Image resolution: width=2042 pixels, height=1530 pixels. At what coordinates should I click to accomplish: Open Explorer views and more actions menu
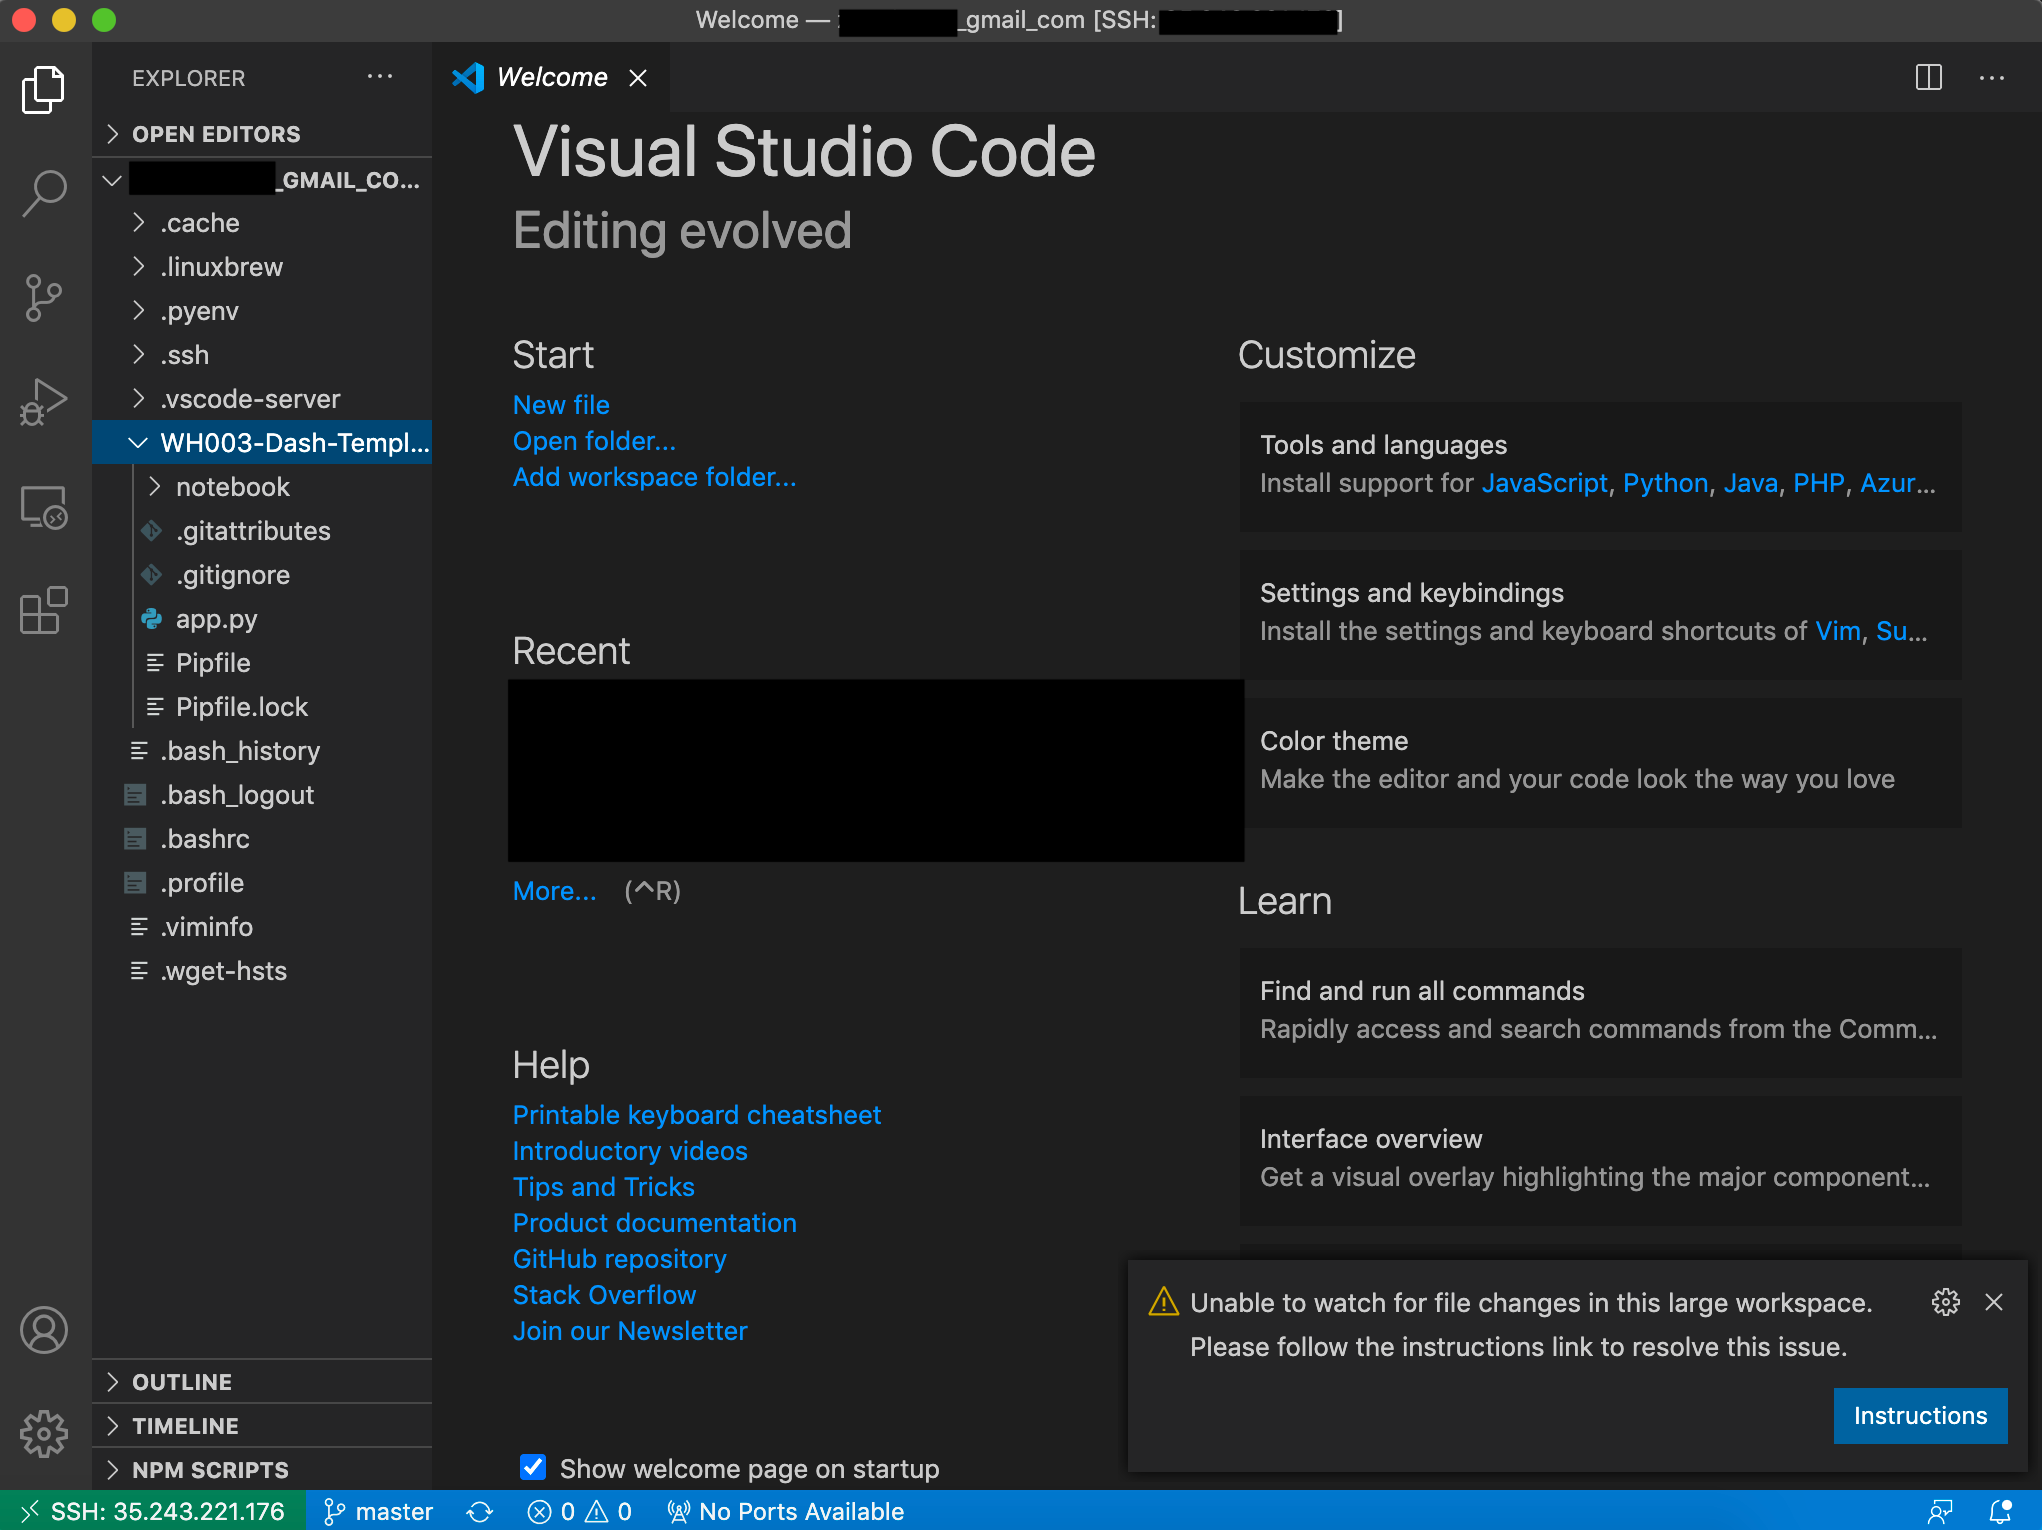click(380, 77)
